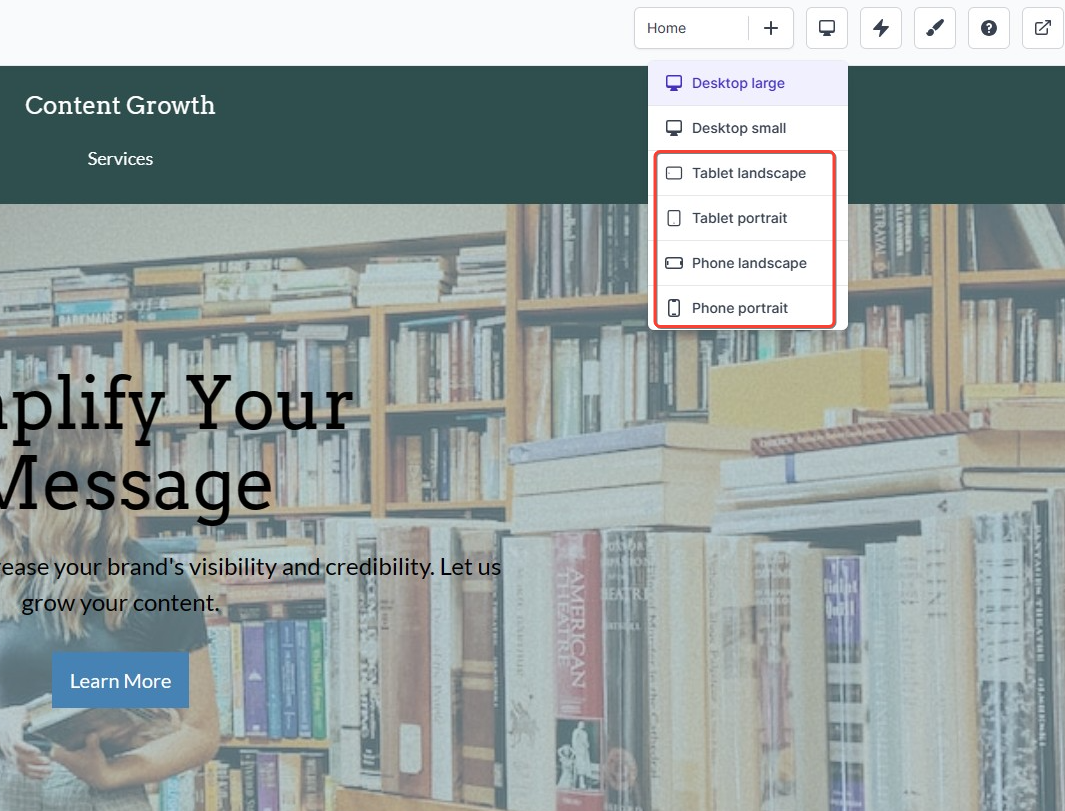Open site in new tab icon
The width and height of the screenshot is (1065, 811).
(x=1043, y=28)
